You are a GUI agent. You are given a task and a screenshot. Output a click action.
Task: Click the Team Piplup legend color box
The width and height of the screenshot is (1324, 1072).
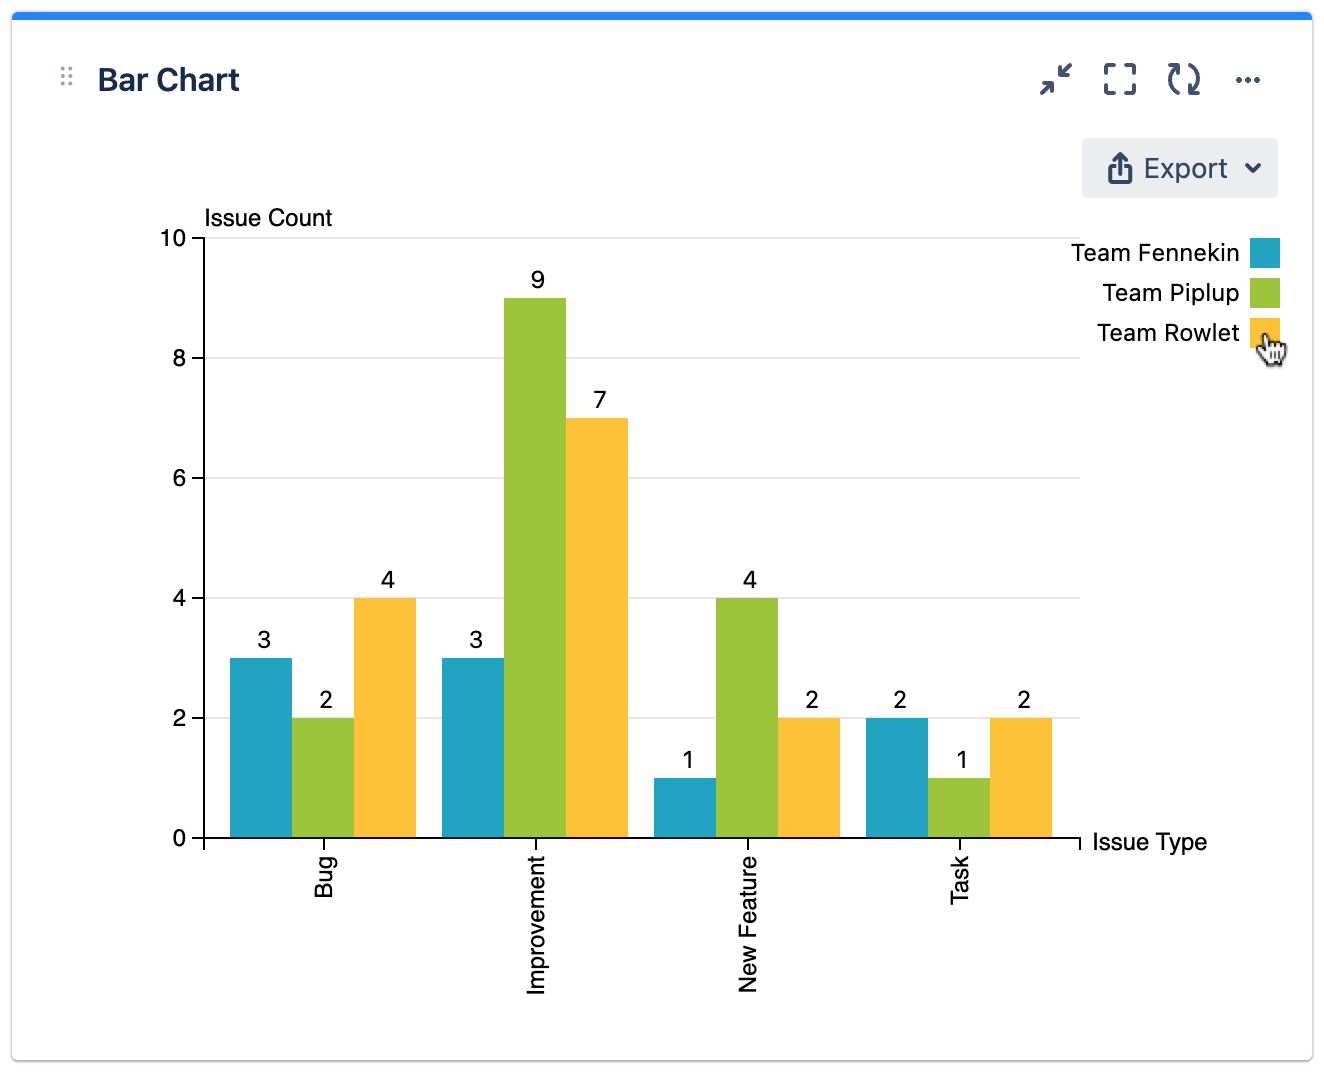point(1263,293)
